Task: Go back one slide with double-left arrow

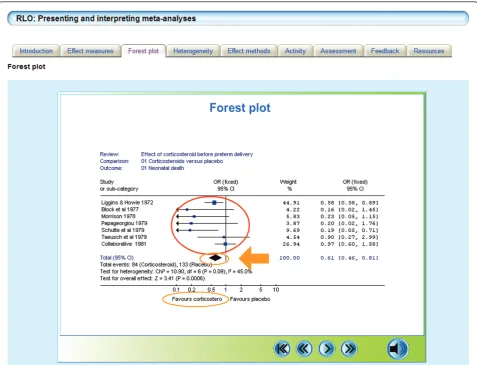Action: tap(304, 349)
